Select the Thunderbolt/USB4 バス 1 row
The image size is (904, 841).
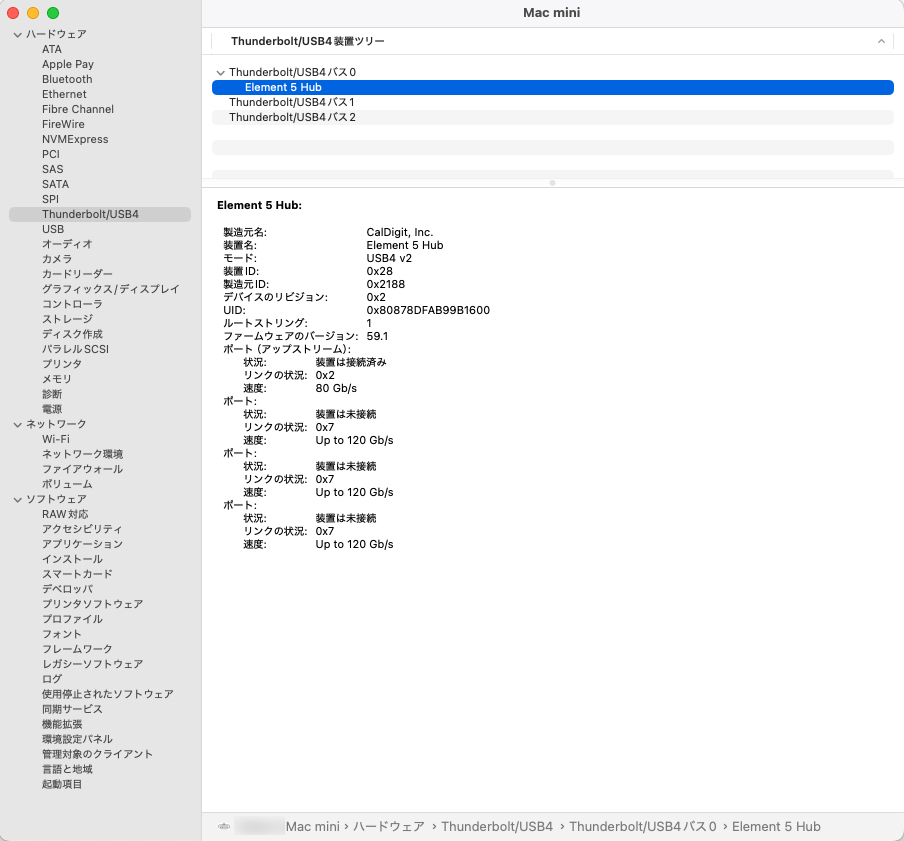click(552, 103)
